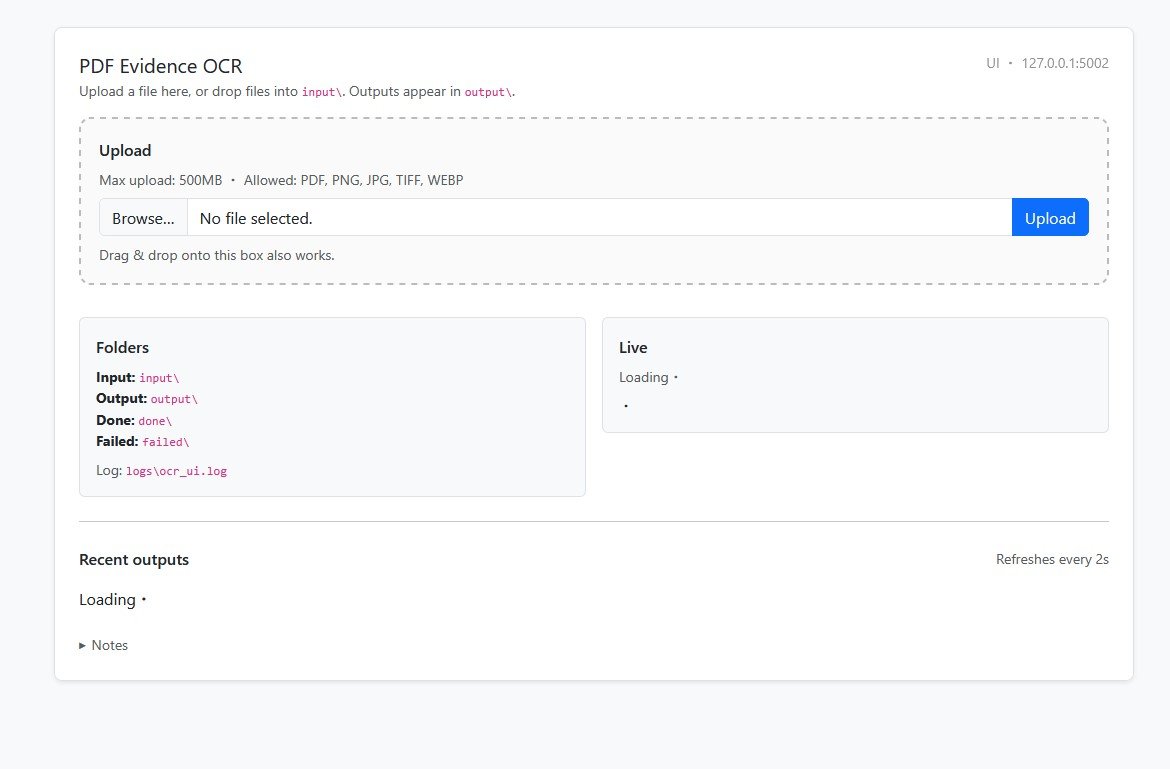
Task: Click the pink input\ code in subtitle
Action: pos(322,92)
